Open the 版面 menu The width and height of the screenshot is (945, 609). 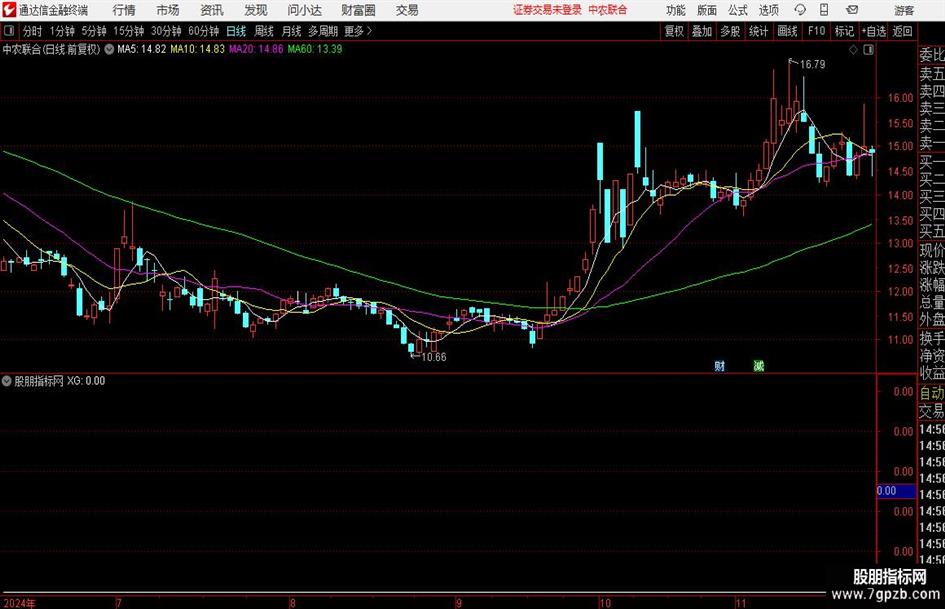[x=707, y=10]
